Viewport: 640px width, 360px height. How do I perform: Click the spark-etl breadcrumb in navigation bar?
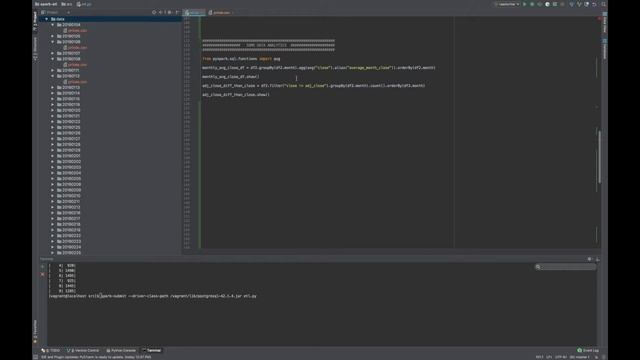46,4
